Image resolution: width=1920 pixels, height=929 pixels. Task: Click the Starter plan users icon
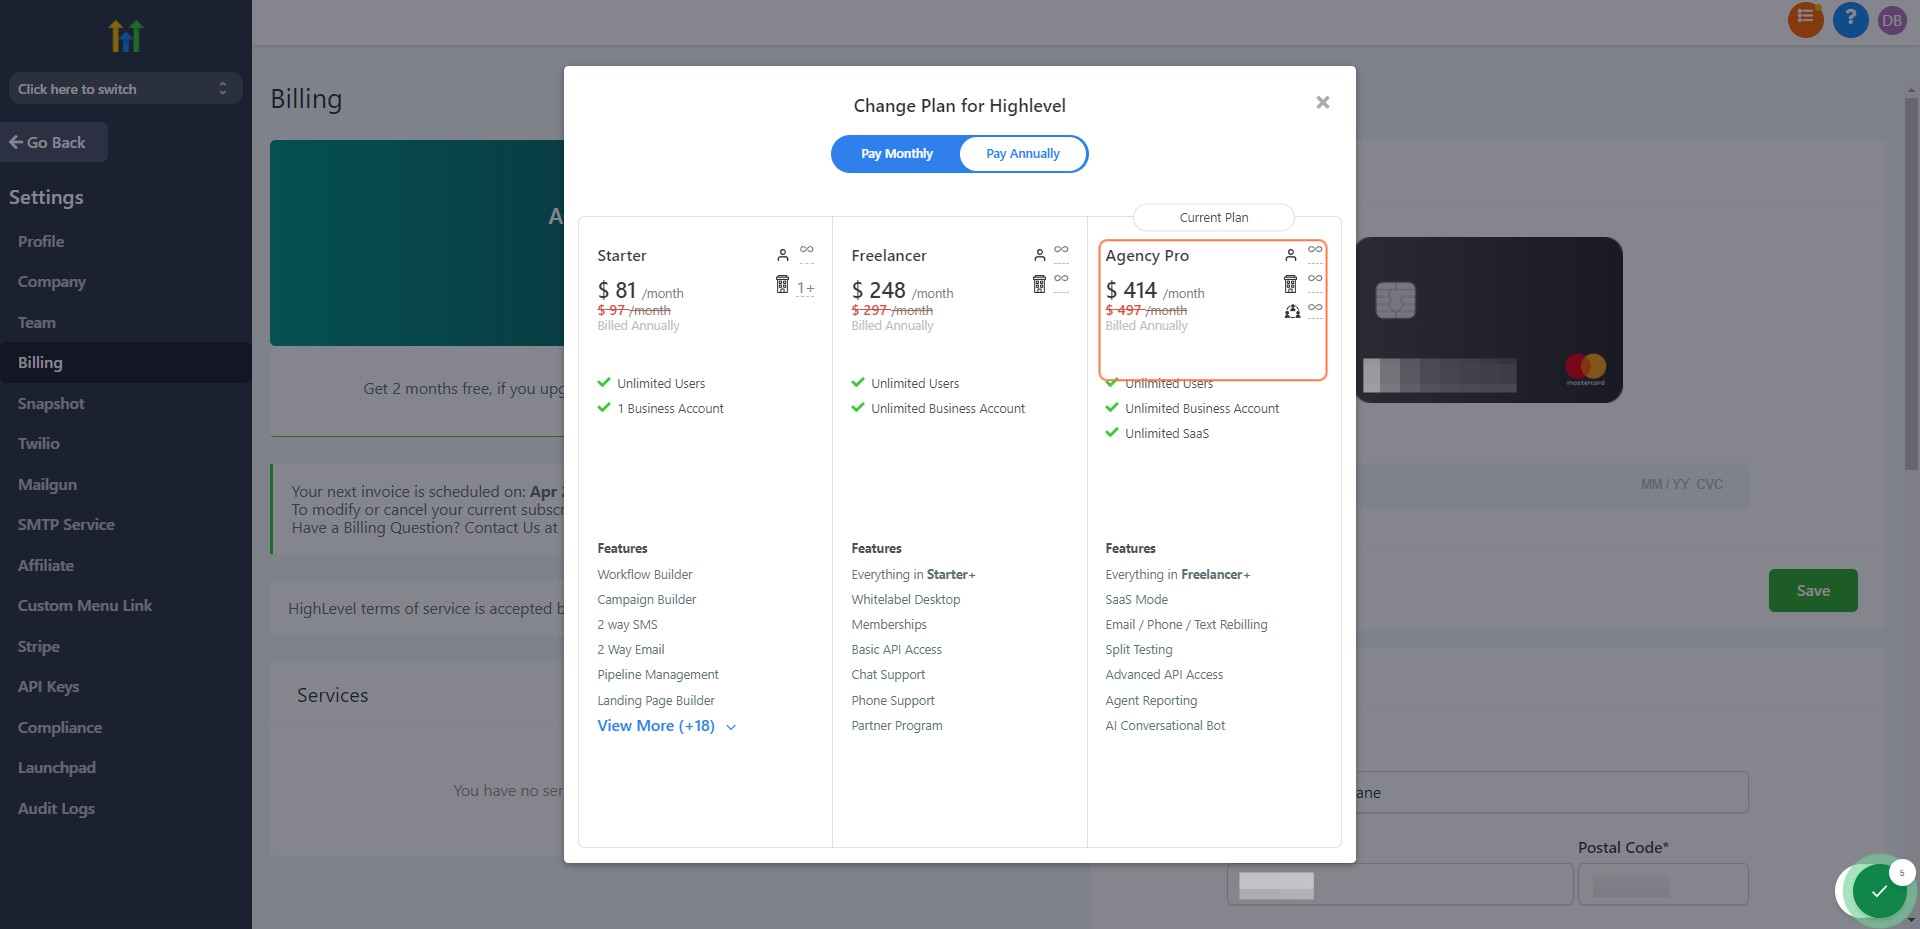(x=782, y=255)
